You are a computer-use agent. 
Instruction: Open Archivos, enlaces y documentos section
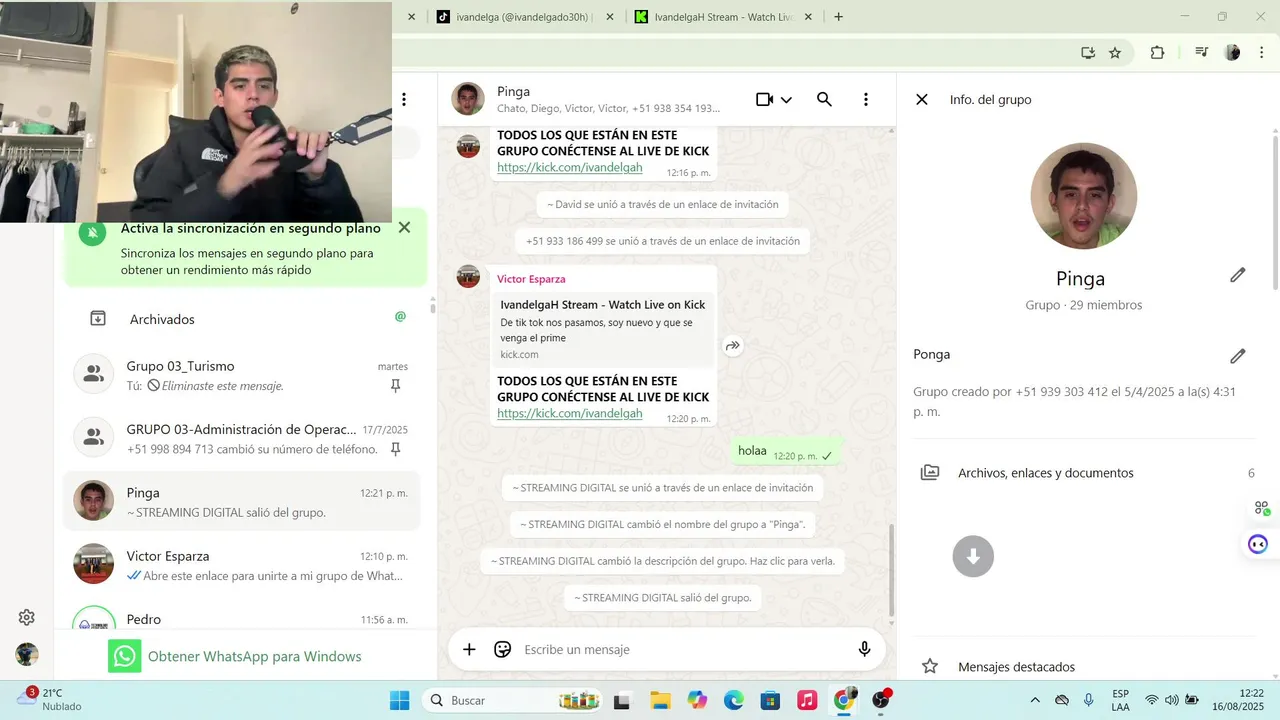tap(1084, 473)
